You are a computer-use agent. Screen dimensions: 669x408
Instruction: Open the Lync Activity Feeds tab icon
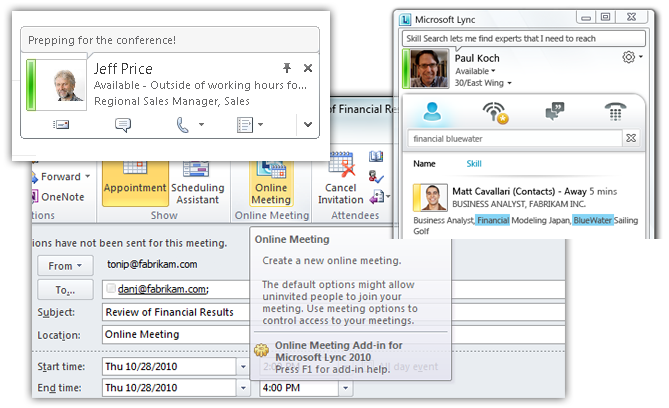click(x=495, y=113)
